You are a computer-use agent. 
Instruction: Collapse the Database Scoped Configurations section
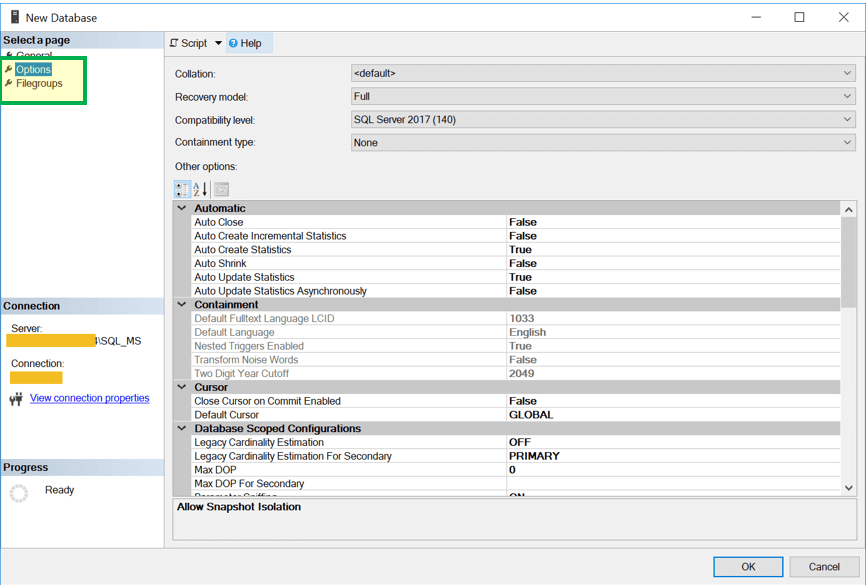coord(182,428)
